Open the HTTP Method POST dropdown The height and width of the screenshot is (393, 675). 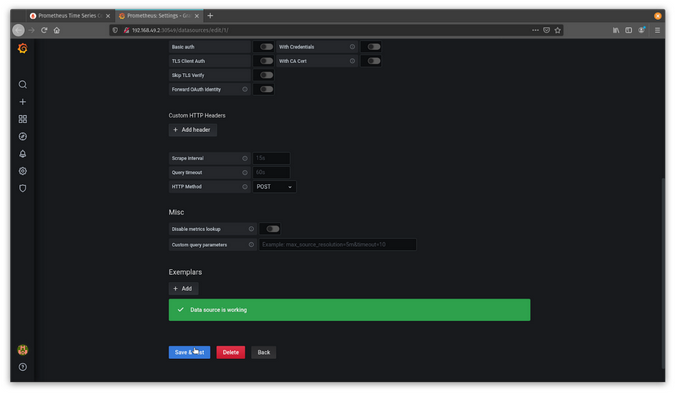[274, 187]
